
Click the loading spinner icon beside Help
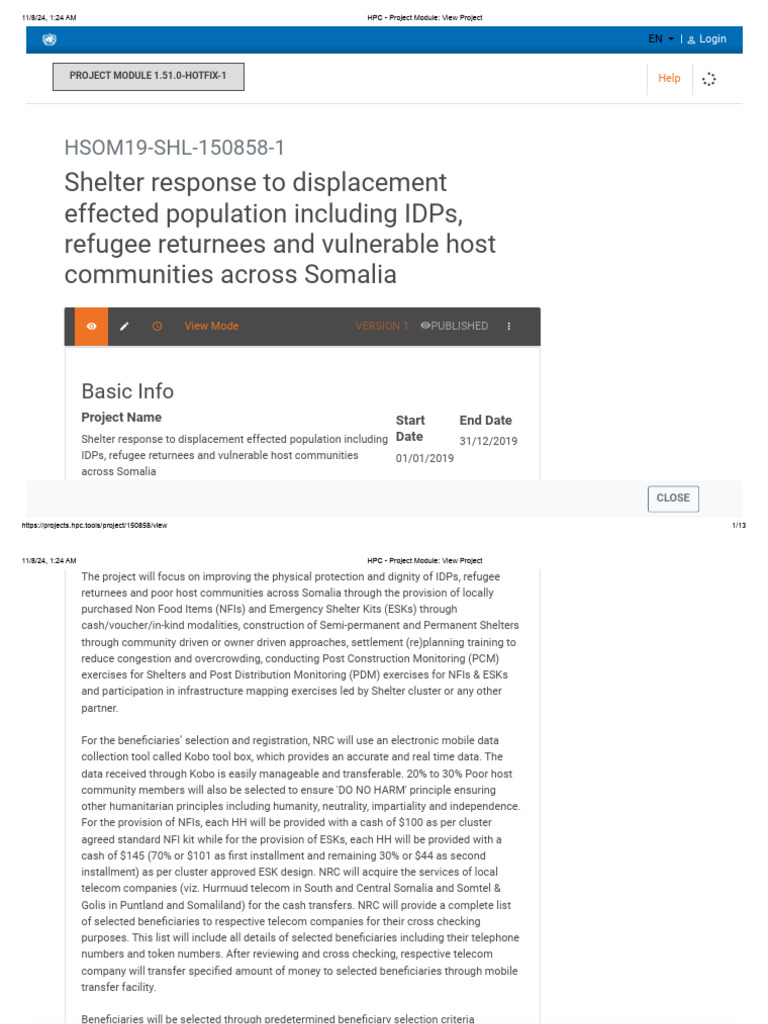tap(709, 79)
